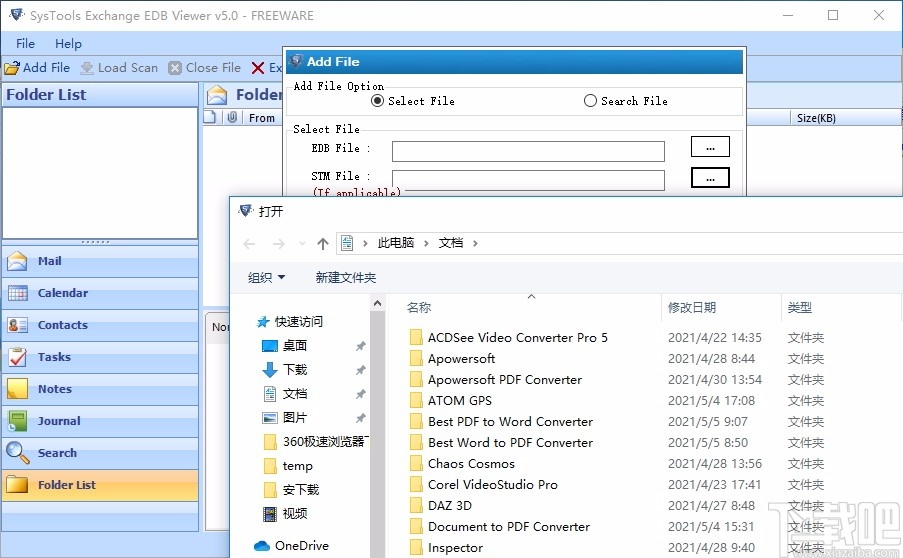Click 此电脑 in the address breadcrumb
The height and width of the screenshot is (558, 903).
396,243
